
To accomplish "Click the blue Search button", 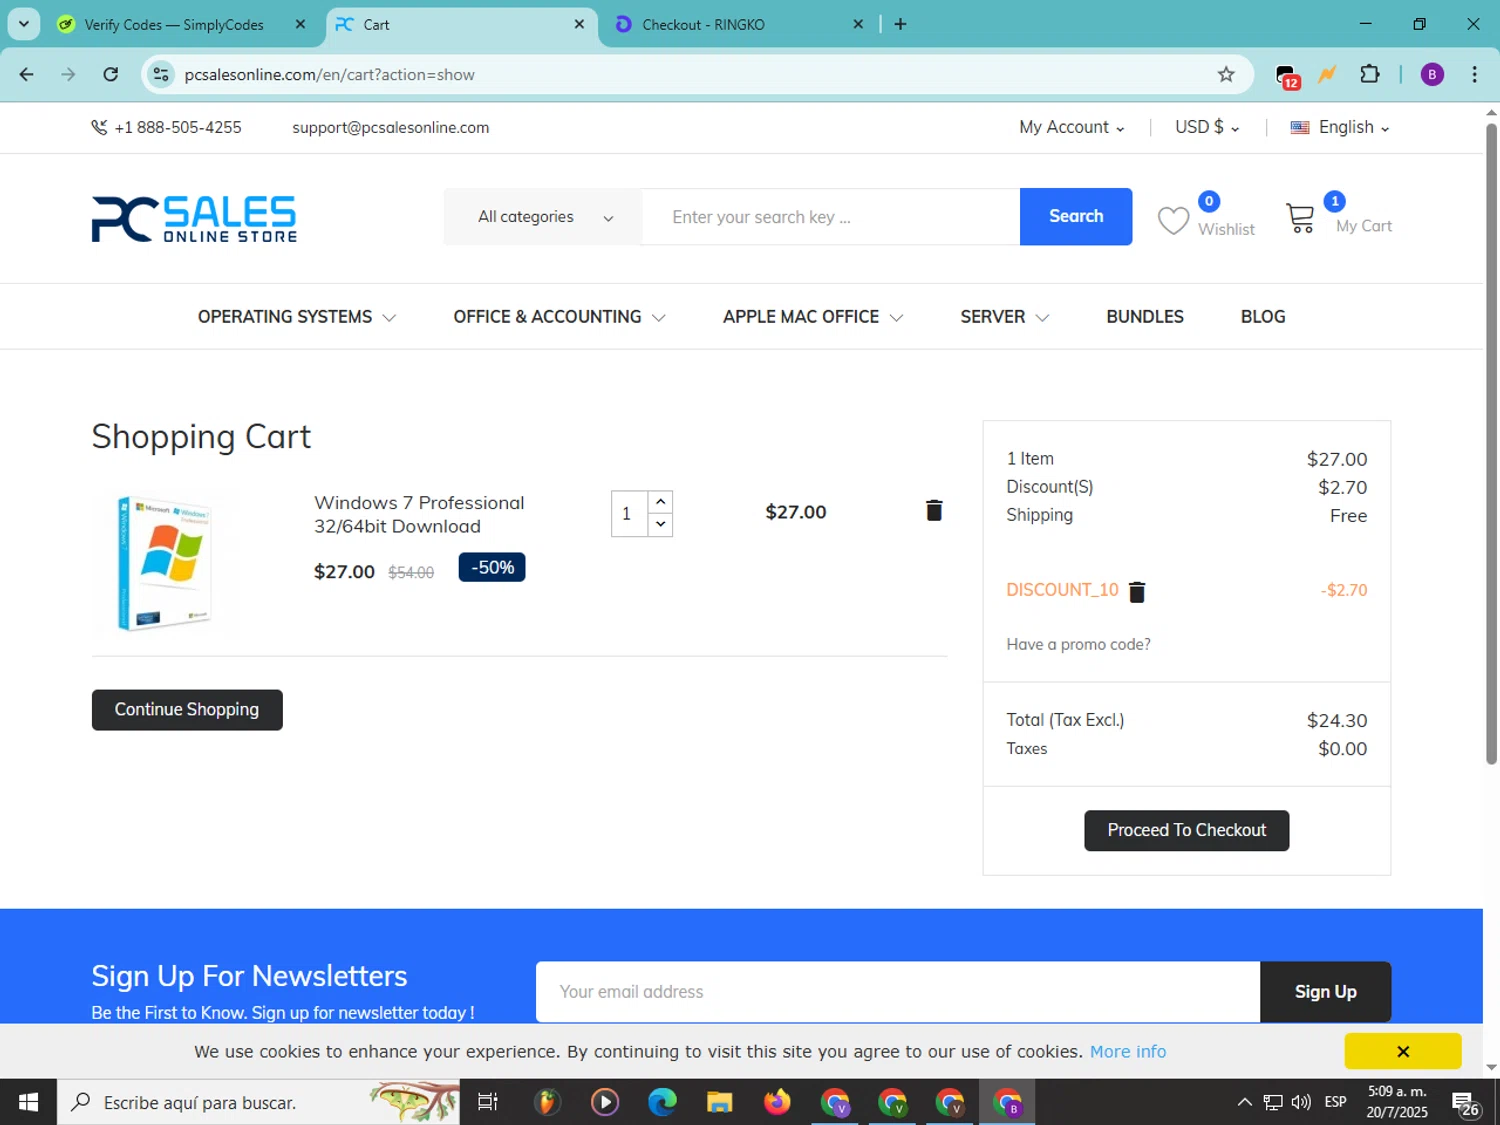I will click(1076, 216).
